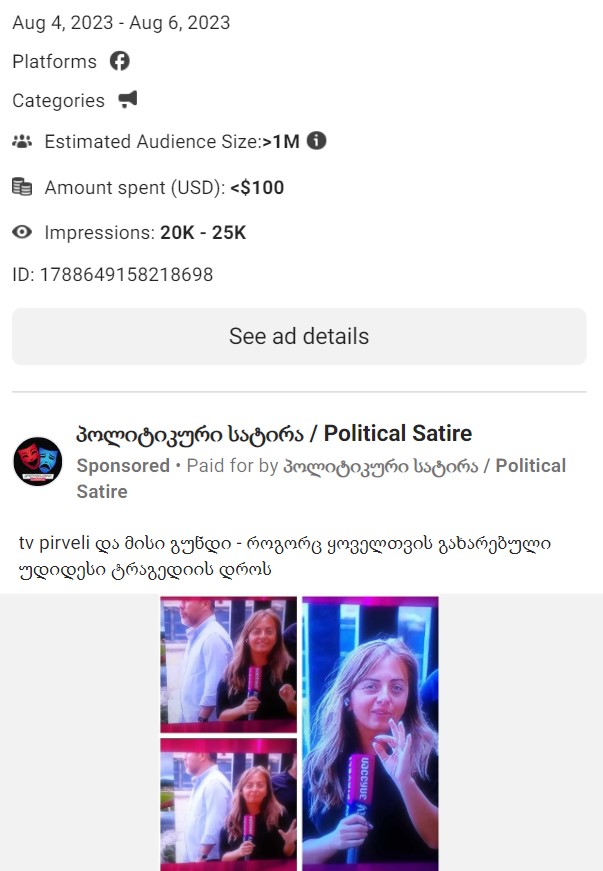The image size is (603, 871).
Task: Open the Political Satire page title link
Action: click(274, 433)
